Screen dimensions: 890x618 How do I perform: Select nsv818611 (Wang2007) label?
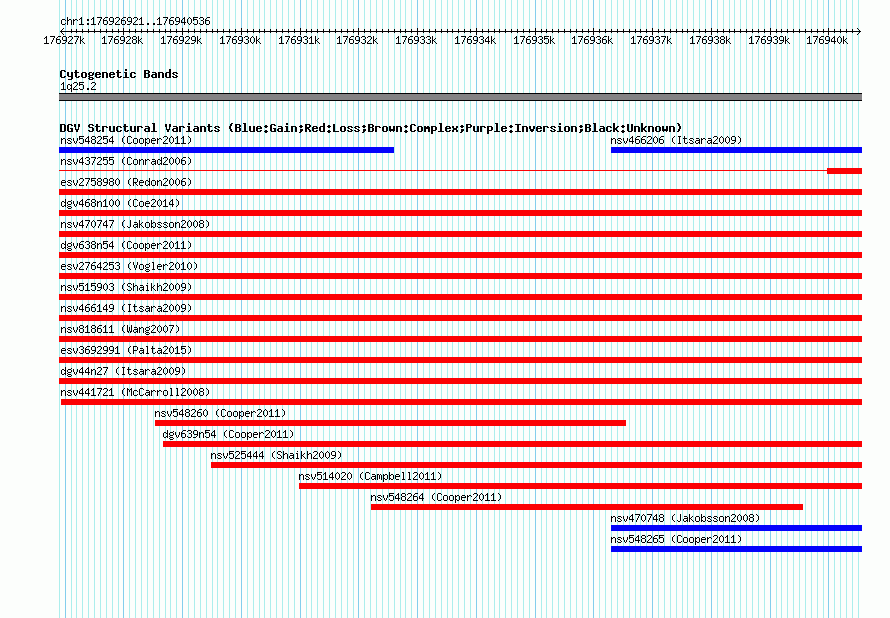[120, 329]
